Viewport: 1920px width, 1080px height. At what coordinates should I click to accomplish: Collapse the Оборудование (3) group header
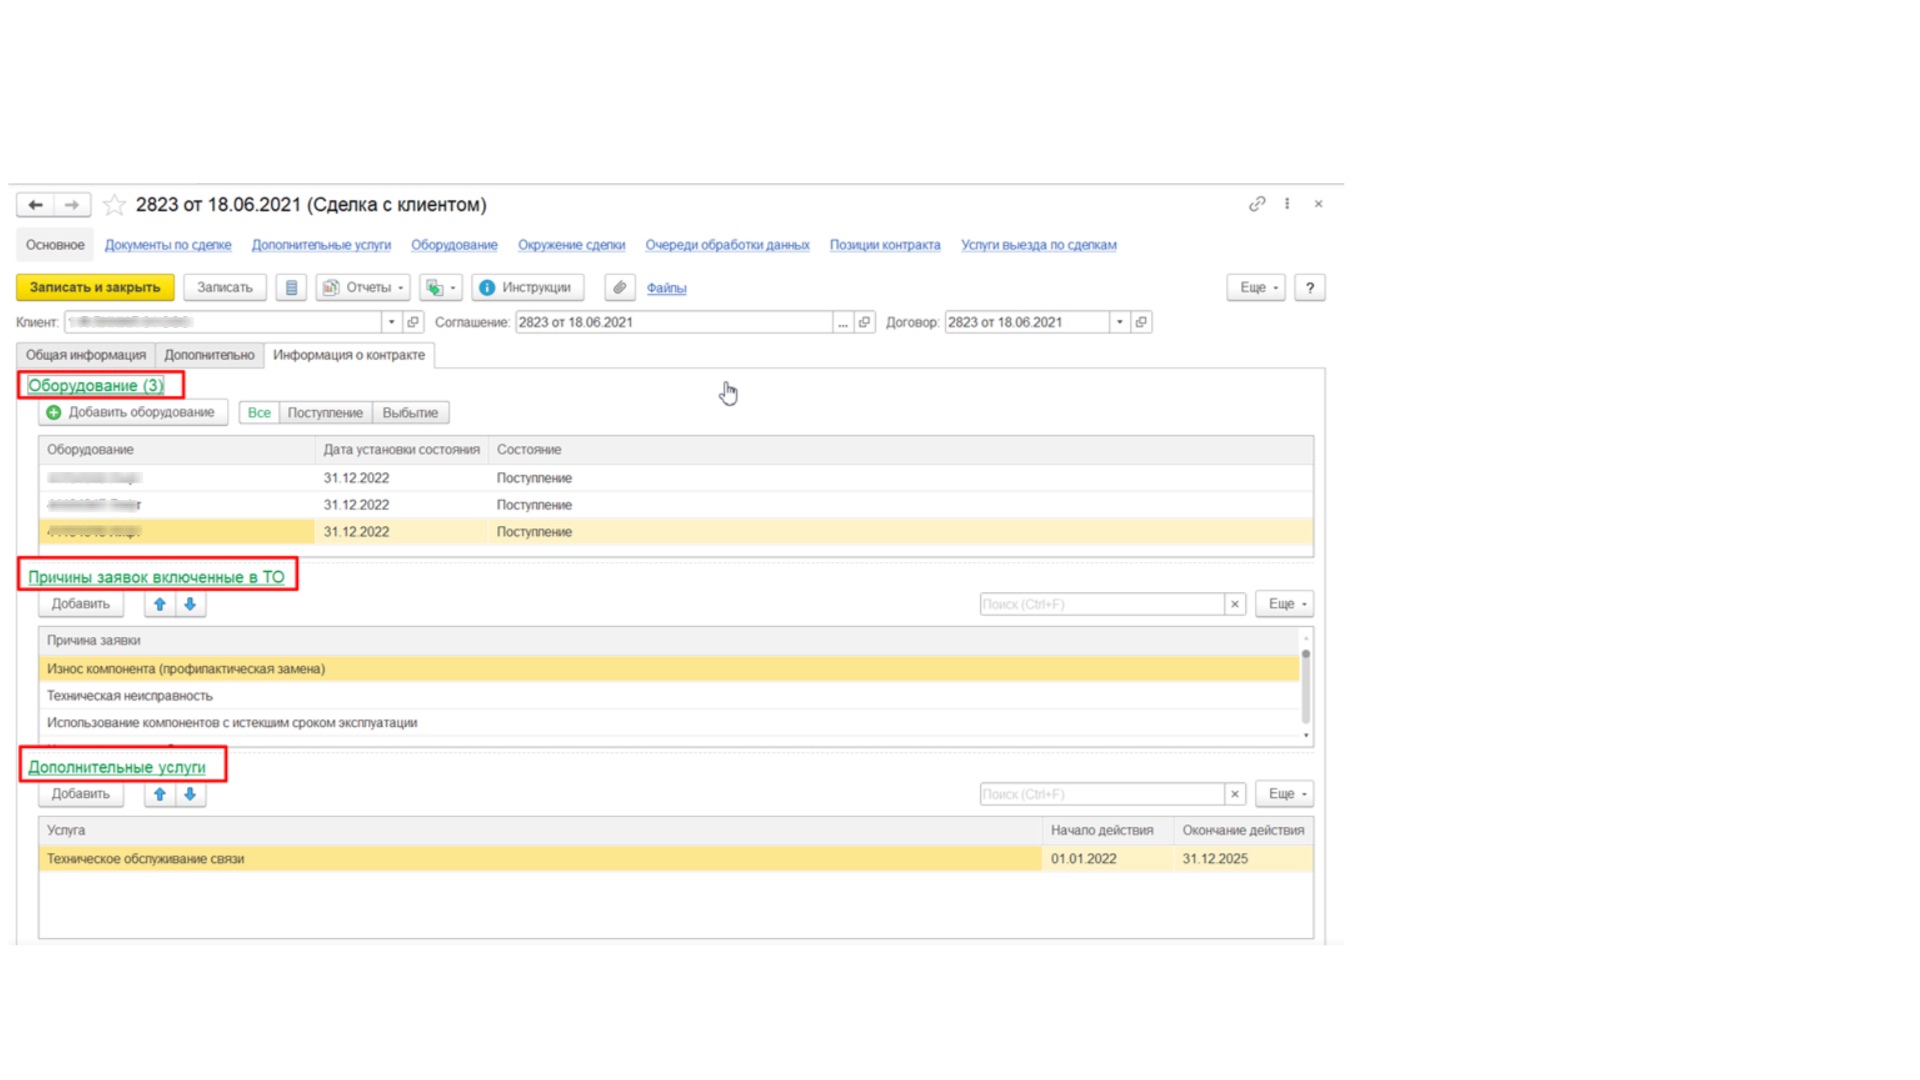coord(96,386)
